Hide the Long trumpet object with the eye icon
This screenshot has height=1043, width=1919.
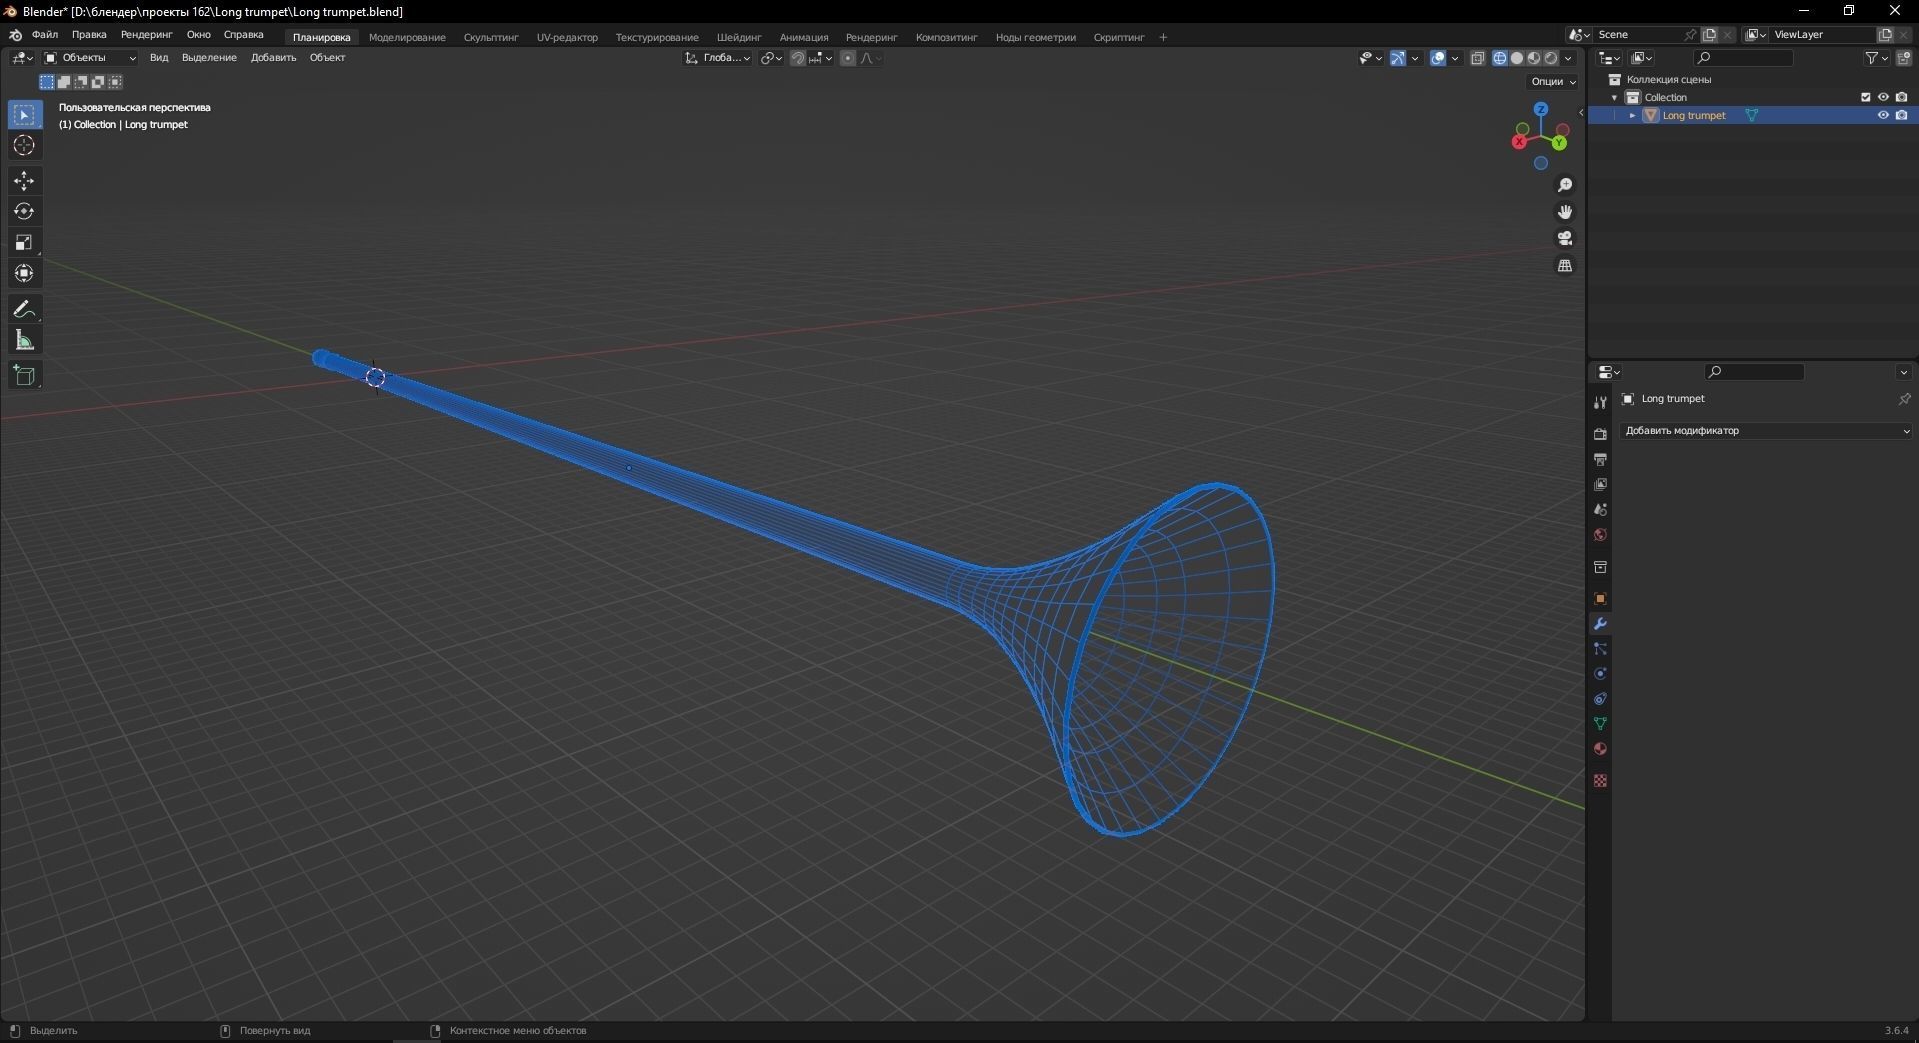1883,115
